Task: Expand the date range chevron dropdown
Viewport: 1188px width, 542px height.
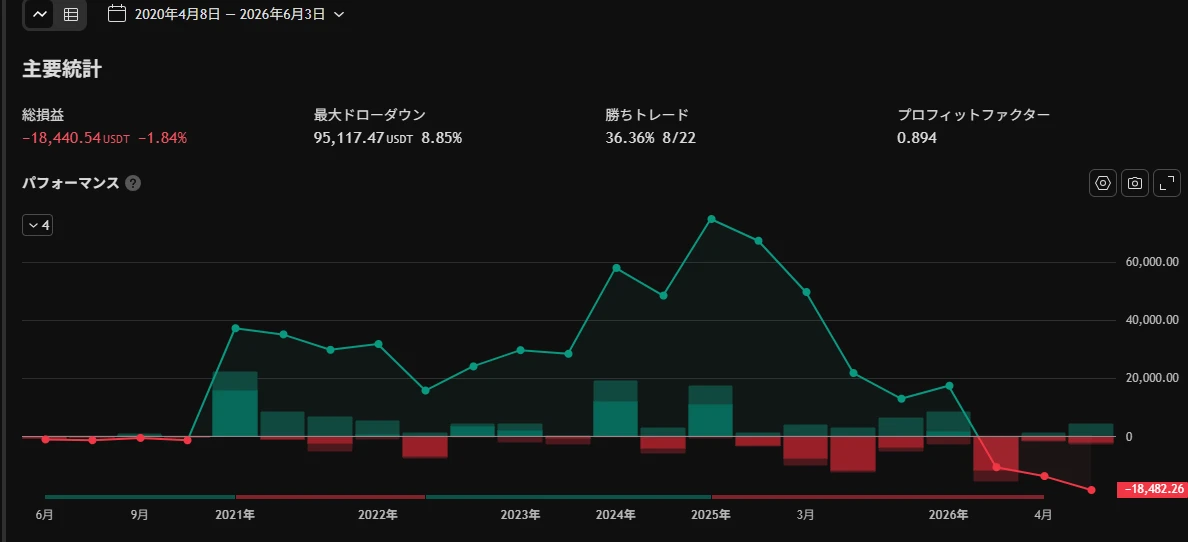Action: pyautogui.click(x=339, y=14)
